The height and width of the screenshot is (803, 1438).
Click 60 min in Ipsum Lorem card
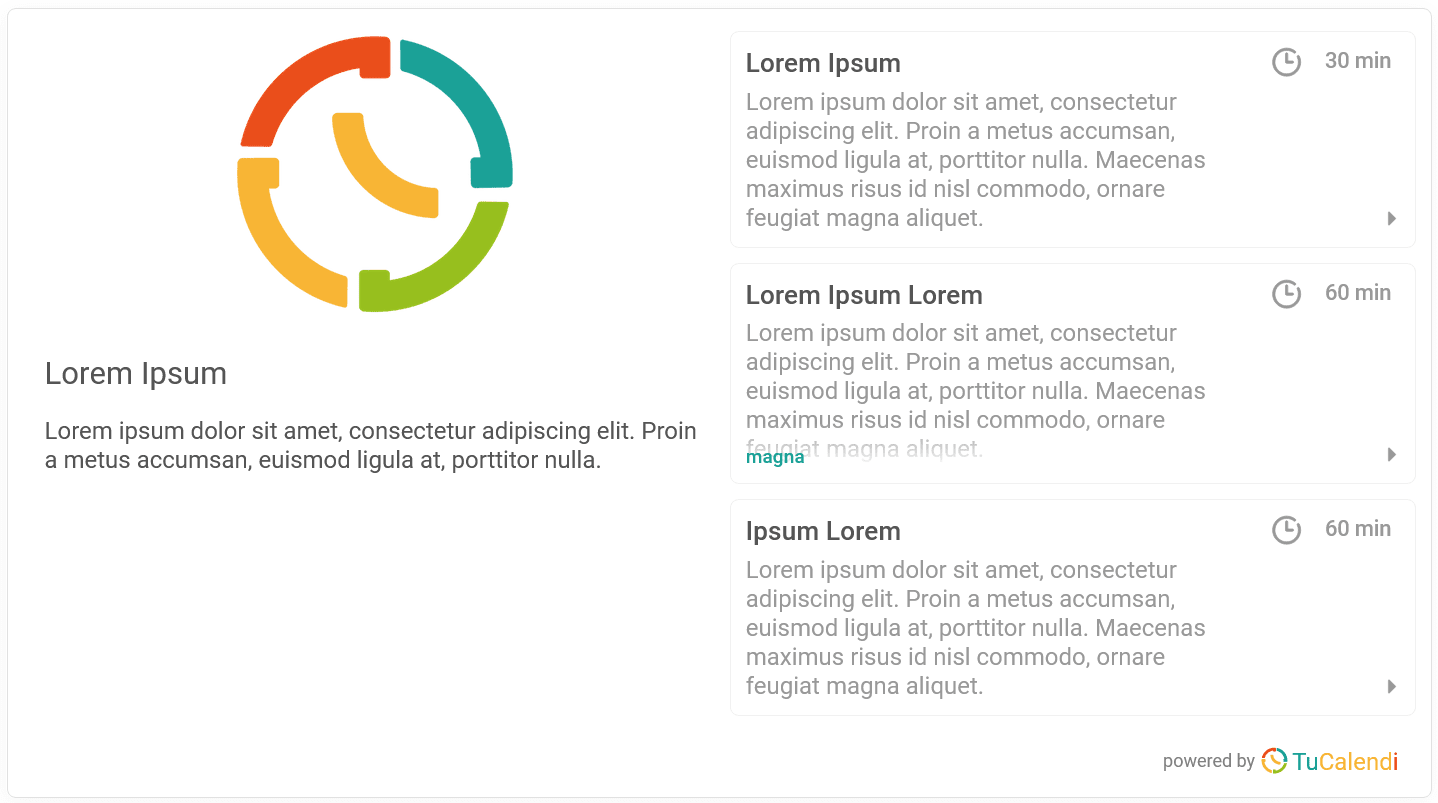click(1358, 529)
